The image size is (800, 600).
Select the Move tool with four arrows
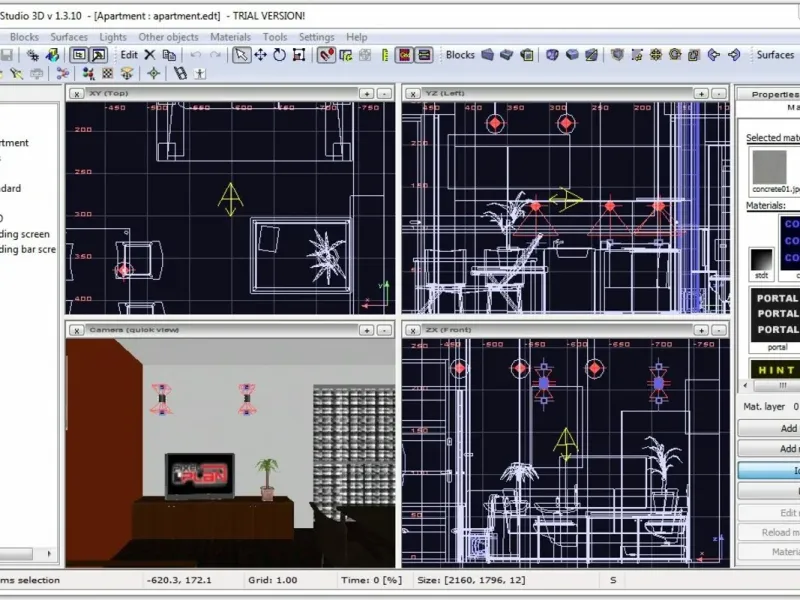[260, 55]
